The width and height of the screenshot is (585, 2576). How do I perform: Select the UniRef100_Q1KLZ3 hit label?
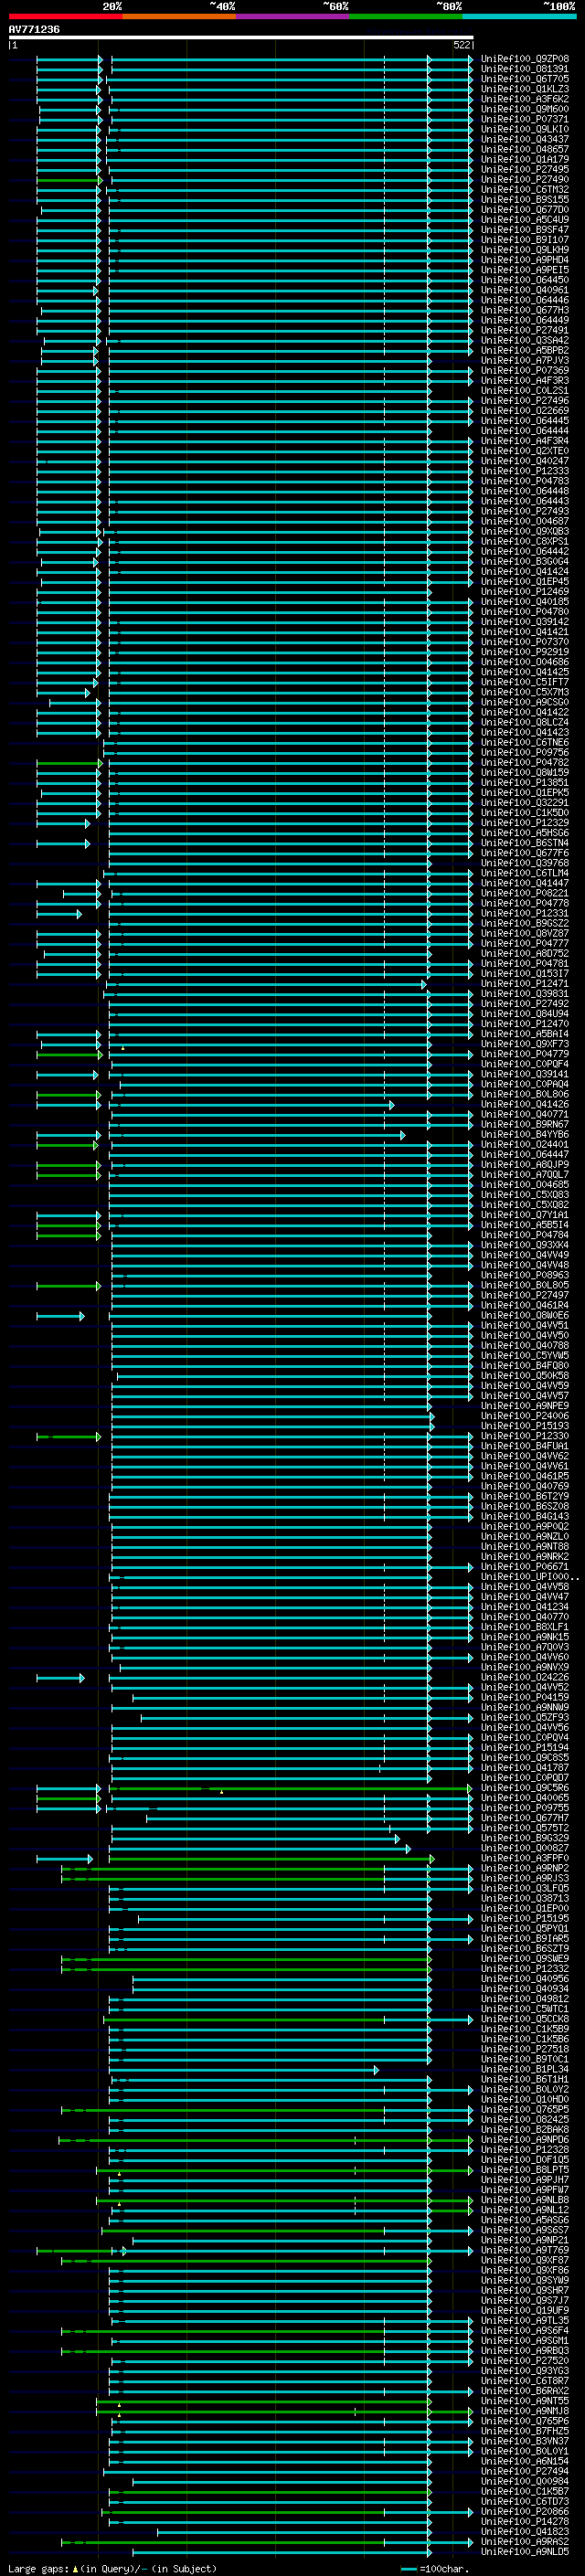pos(525,89)
